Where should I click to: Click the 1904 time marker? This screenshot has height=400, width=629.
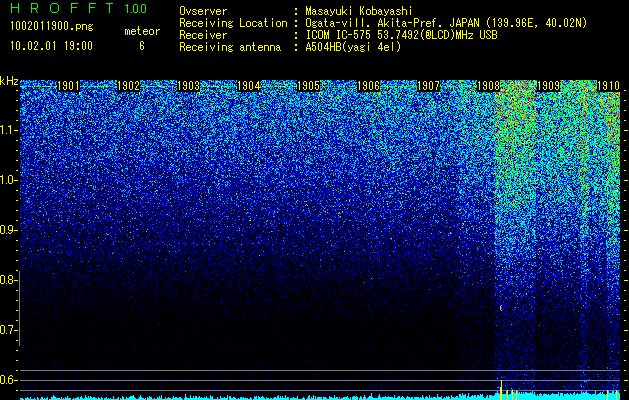(249, 86)
